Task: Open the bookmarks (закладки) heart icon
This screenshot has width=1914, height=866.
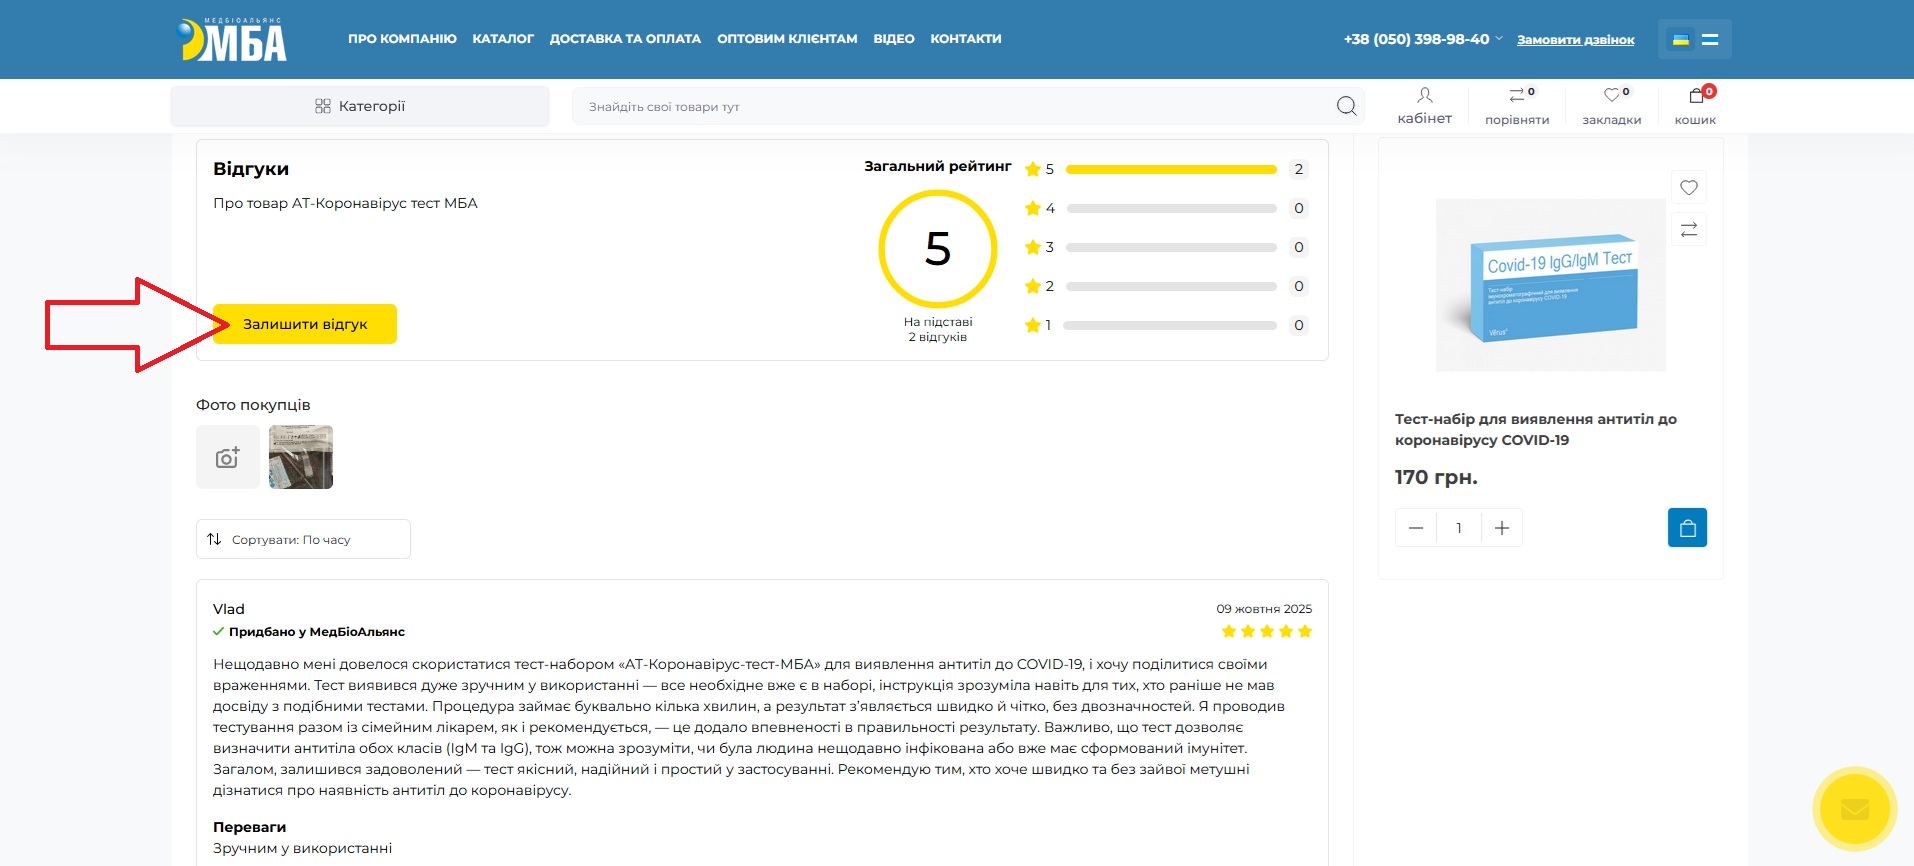Action: [x=1612, y=105]
